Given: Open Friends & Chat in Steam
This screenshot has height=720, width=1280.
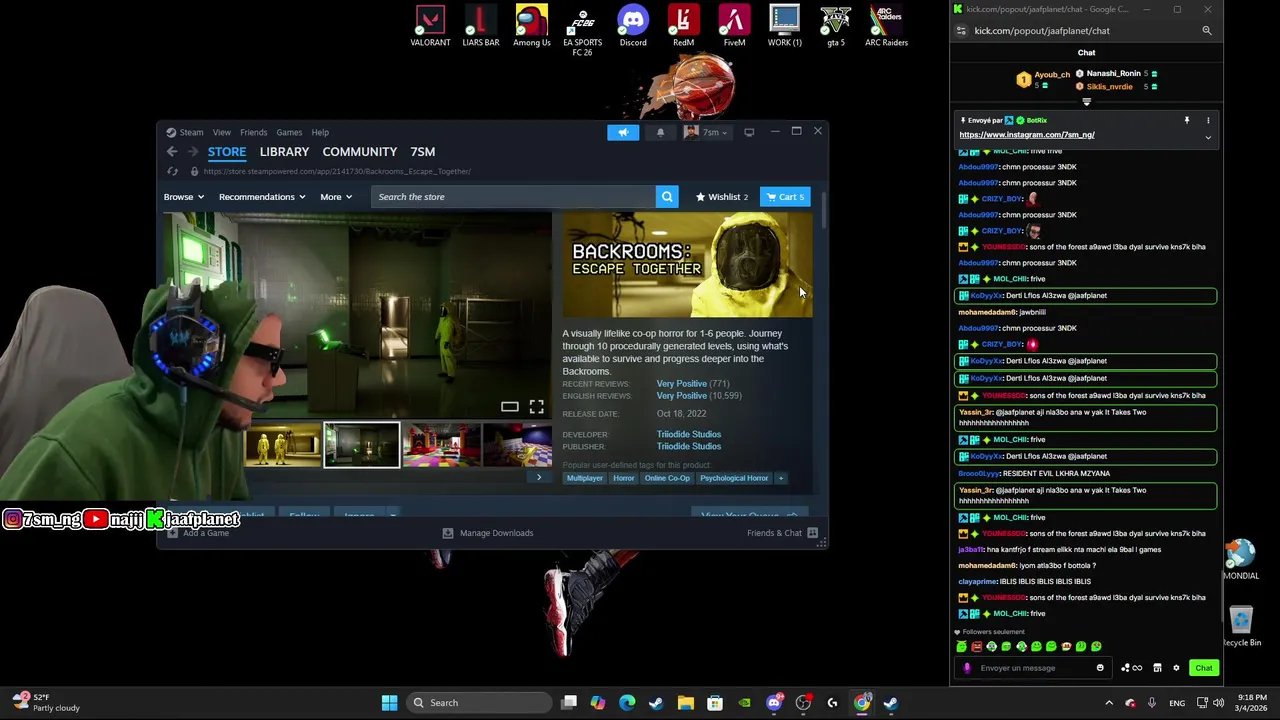Looking at the screenshot, I should [782, 533].
